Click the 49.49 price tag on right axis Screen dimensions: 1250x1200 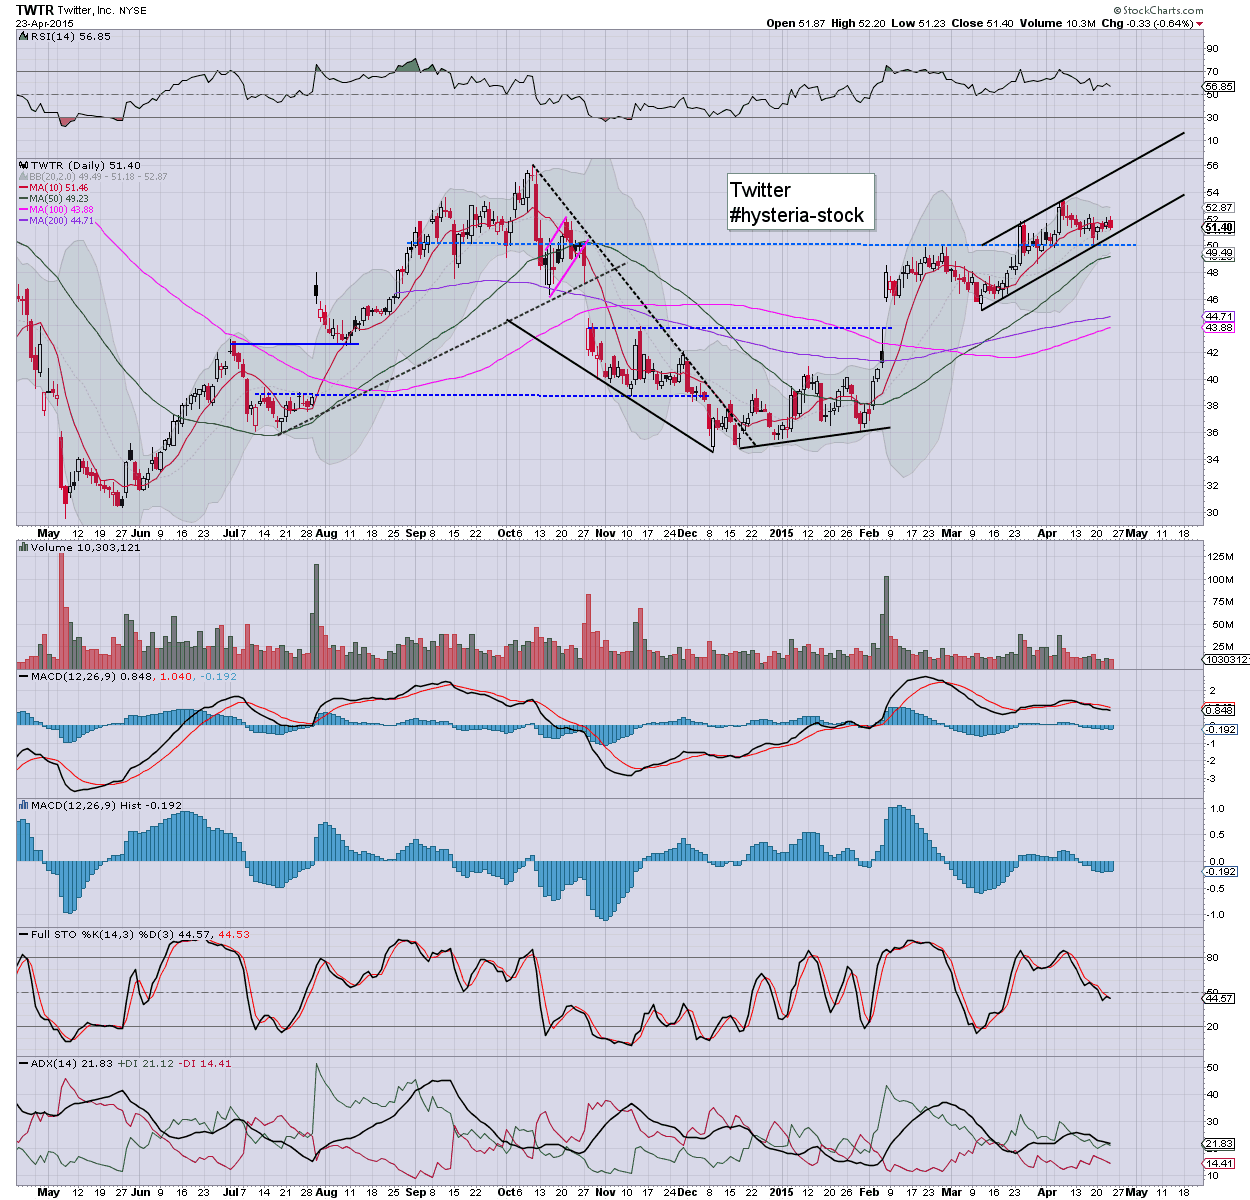click(1218, 253)
